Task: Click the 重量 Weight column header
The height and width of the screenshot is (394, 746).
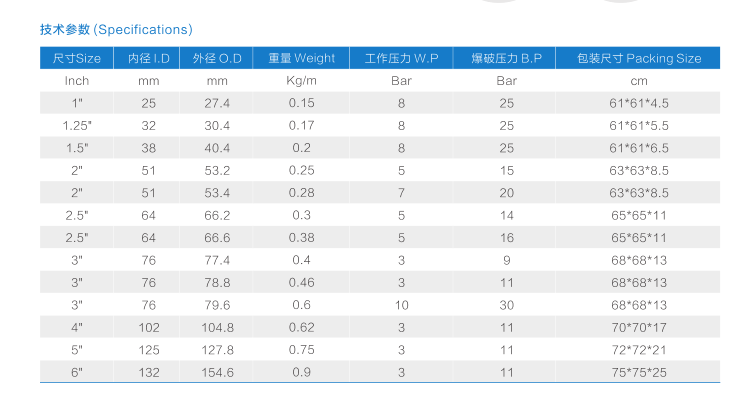Action: (x=301, y=58)
